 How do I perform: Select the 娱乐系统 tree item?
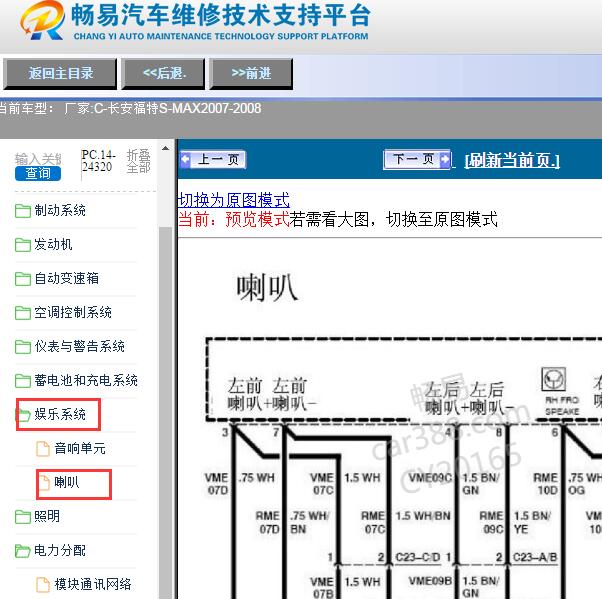[x=60, y=414]
